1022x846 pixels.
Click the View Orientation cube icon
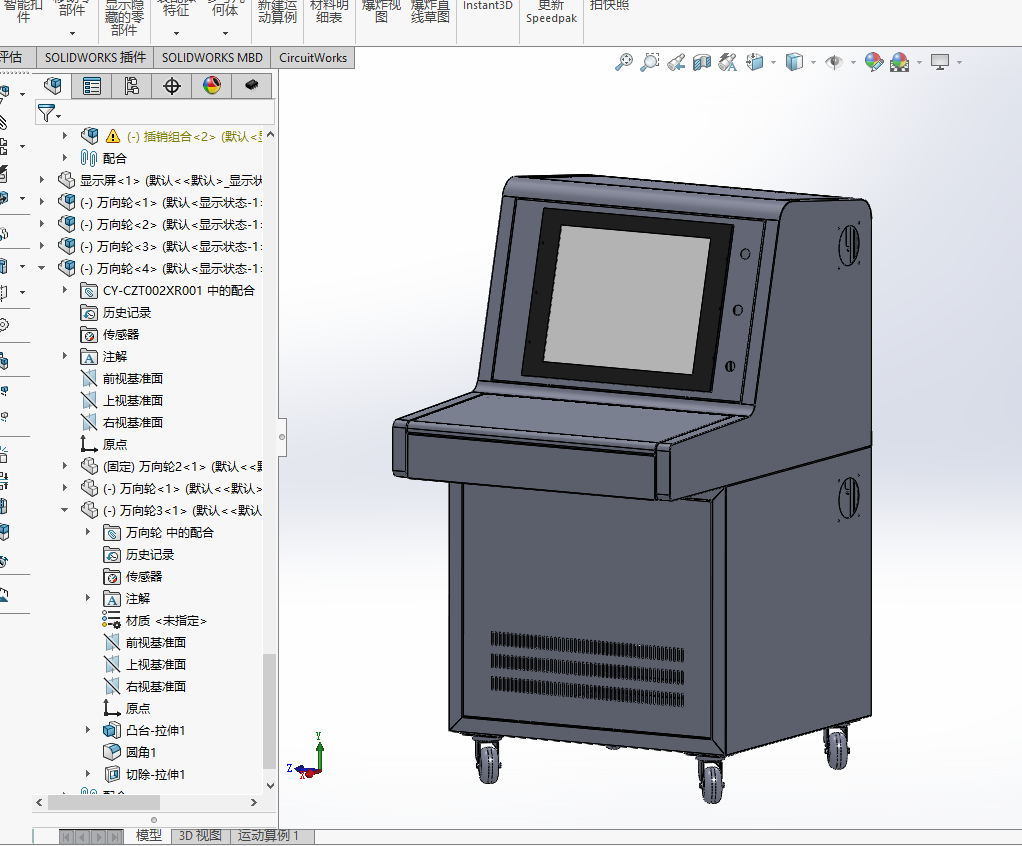click(x=755, y=62)
